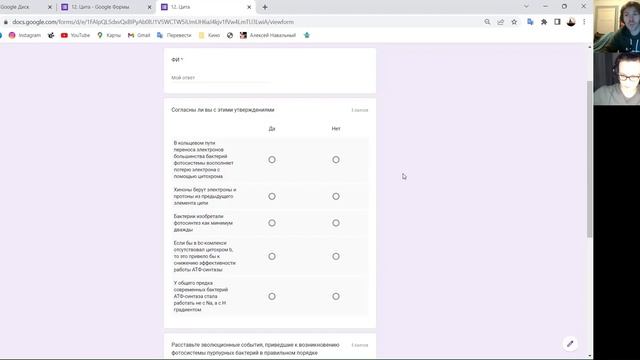Open a new browser tab with plus
The image size is (640, 360).
click(265, 7)
